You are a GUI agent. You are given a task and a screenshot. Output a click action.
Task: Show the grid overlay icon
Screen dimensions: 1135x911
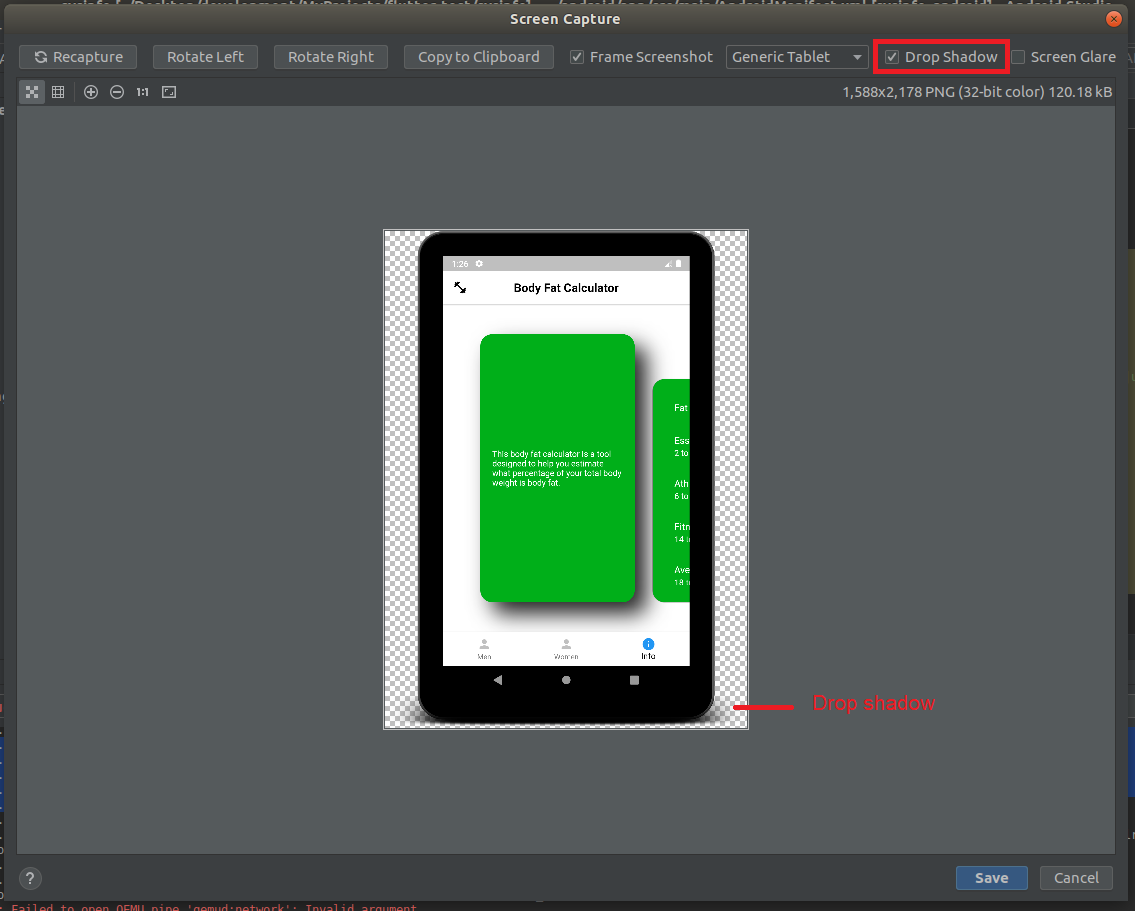point(58,92)
